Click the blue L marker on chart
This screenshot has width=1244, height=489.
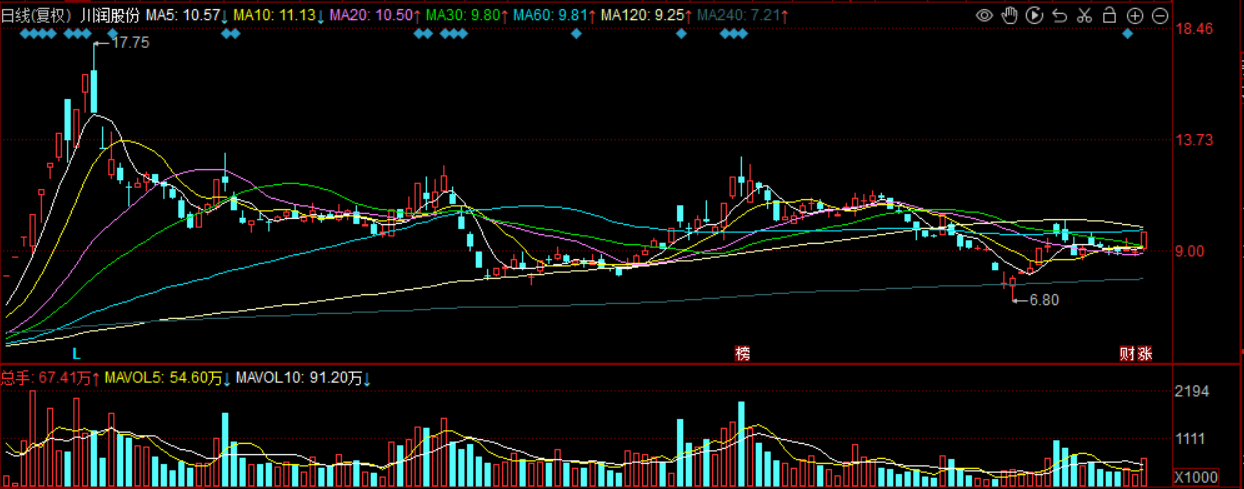75,354
